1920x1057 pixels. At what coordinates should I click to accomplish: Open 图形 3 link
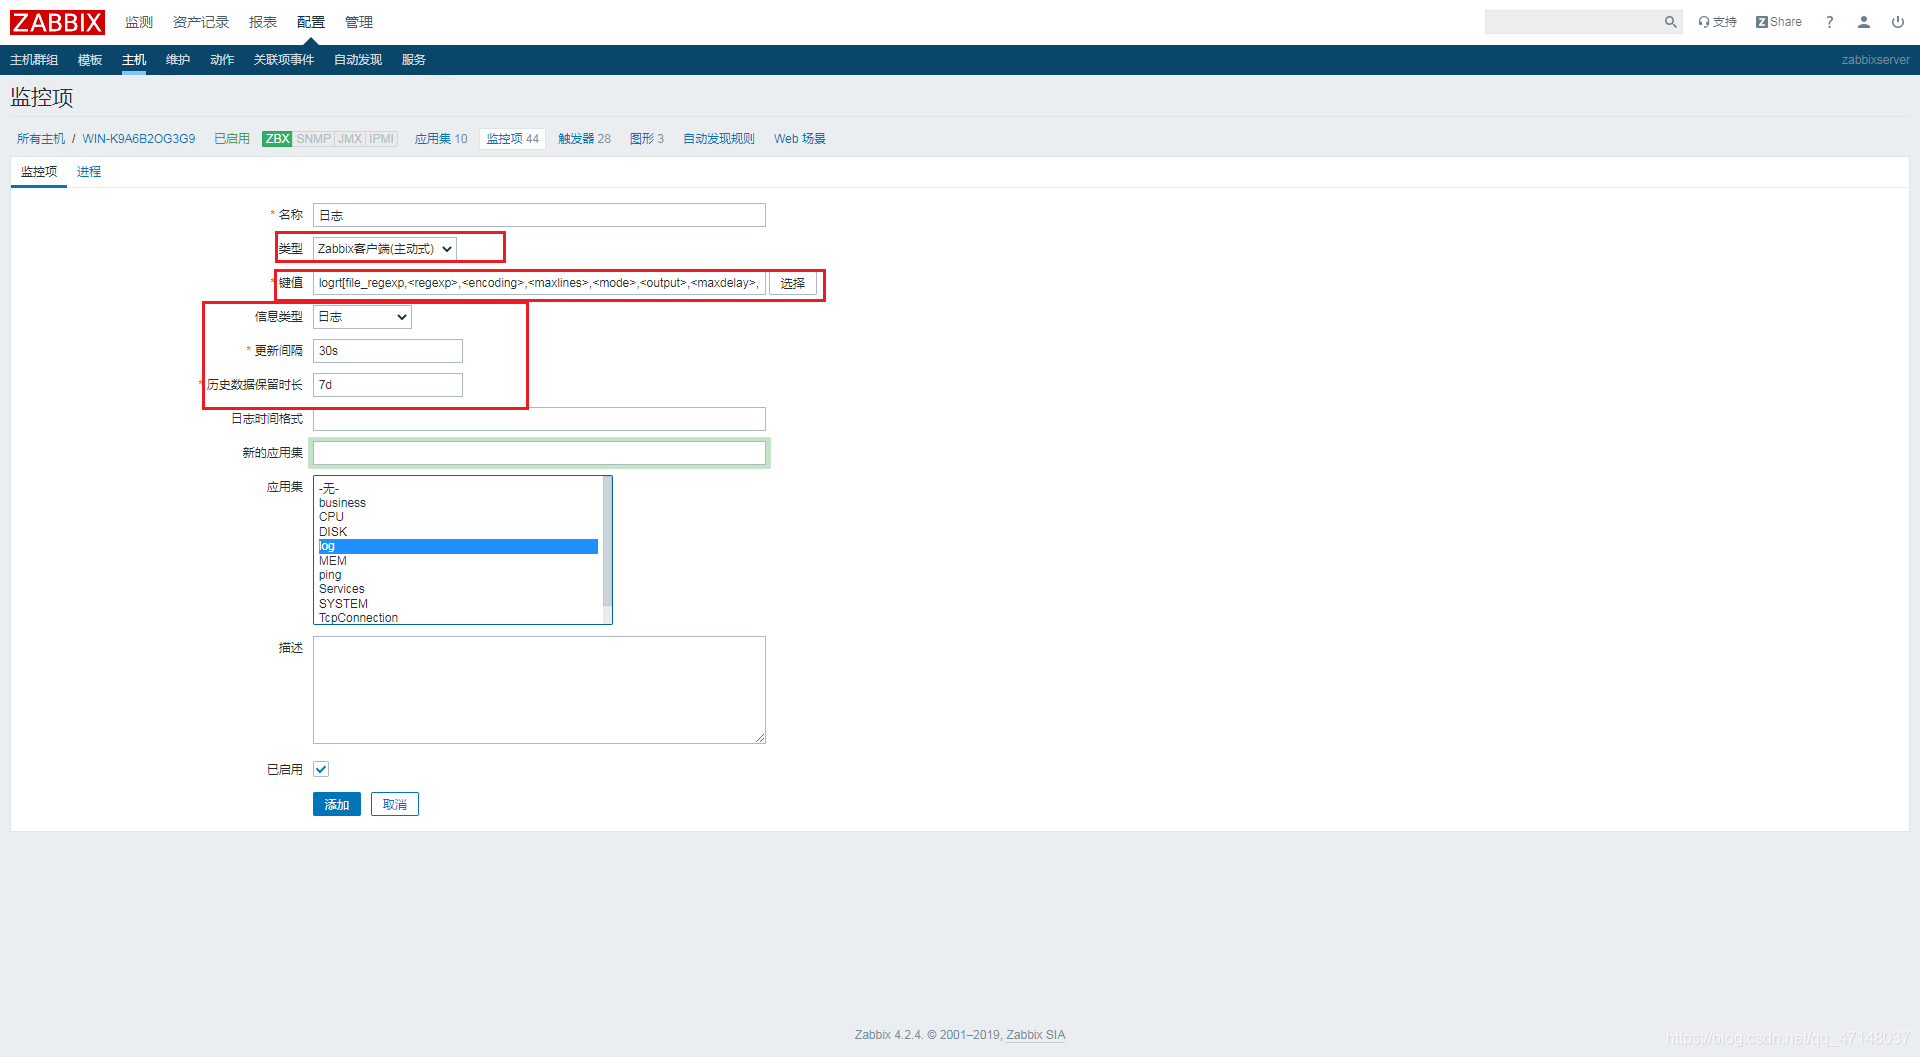pos(647,139)
